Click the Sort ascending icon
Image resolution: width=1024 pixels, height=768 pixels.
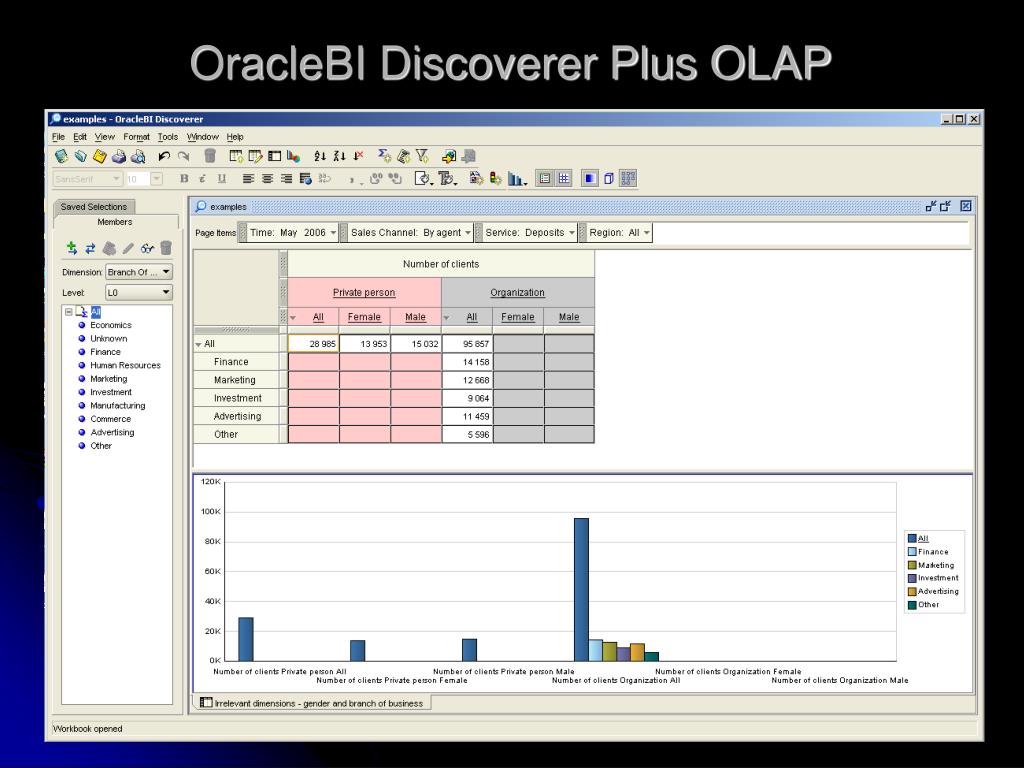(320, 156)
